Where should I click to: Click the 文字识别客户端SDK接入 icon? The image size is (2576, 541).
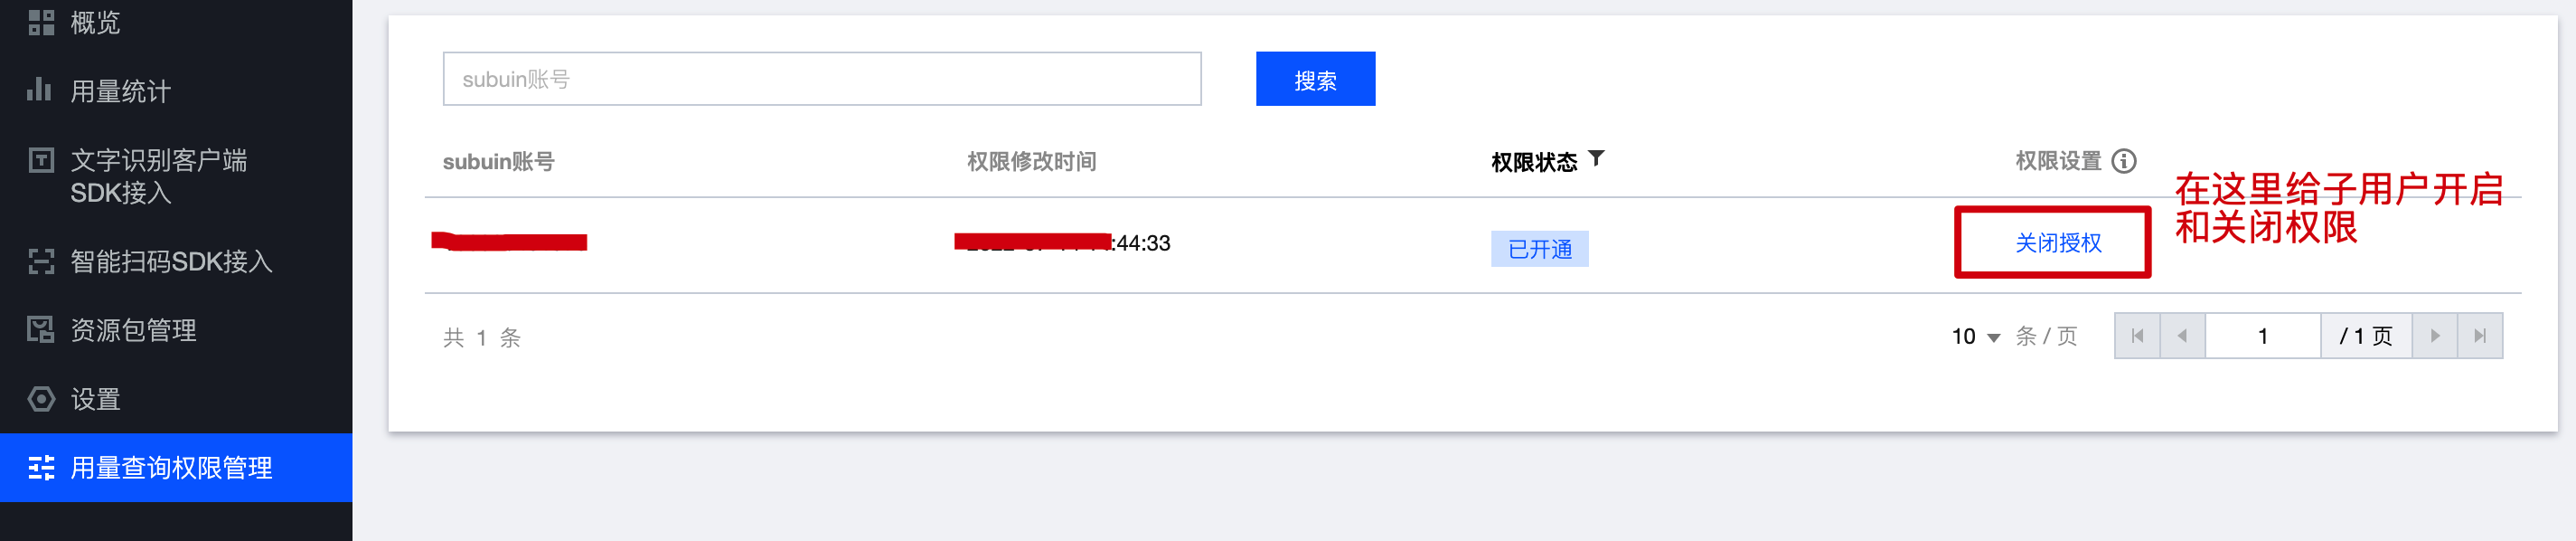41,159
